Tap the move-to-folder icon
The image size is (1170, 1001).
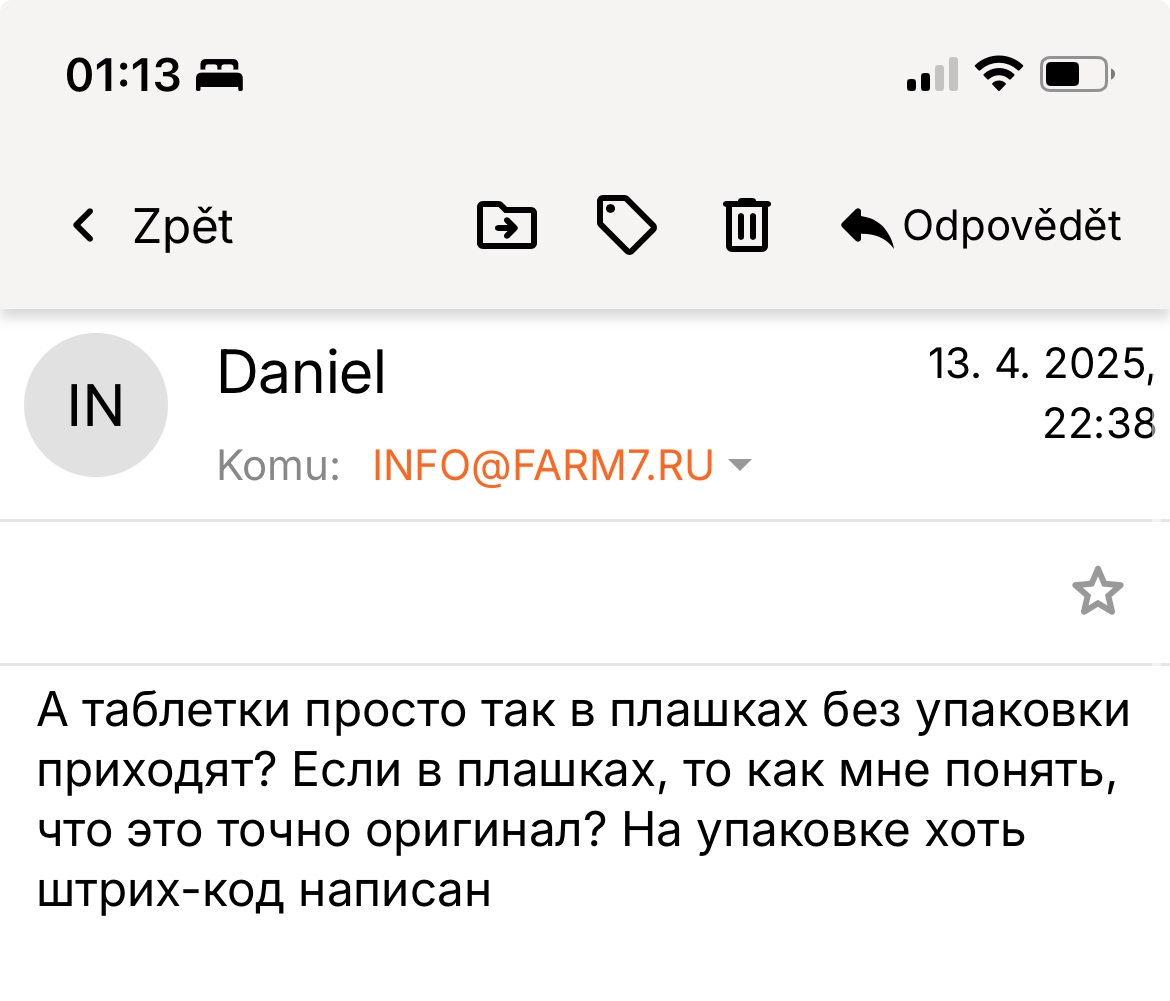pyautogui.click(x=507, y=225)
